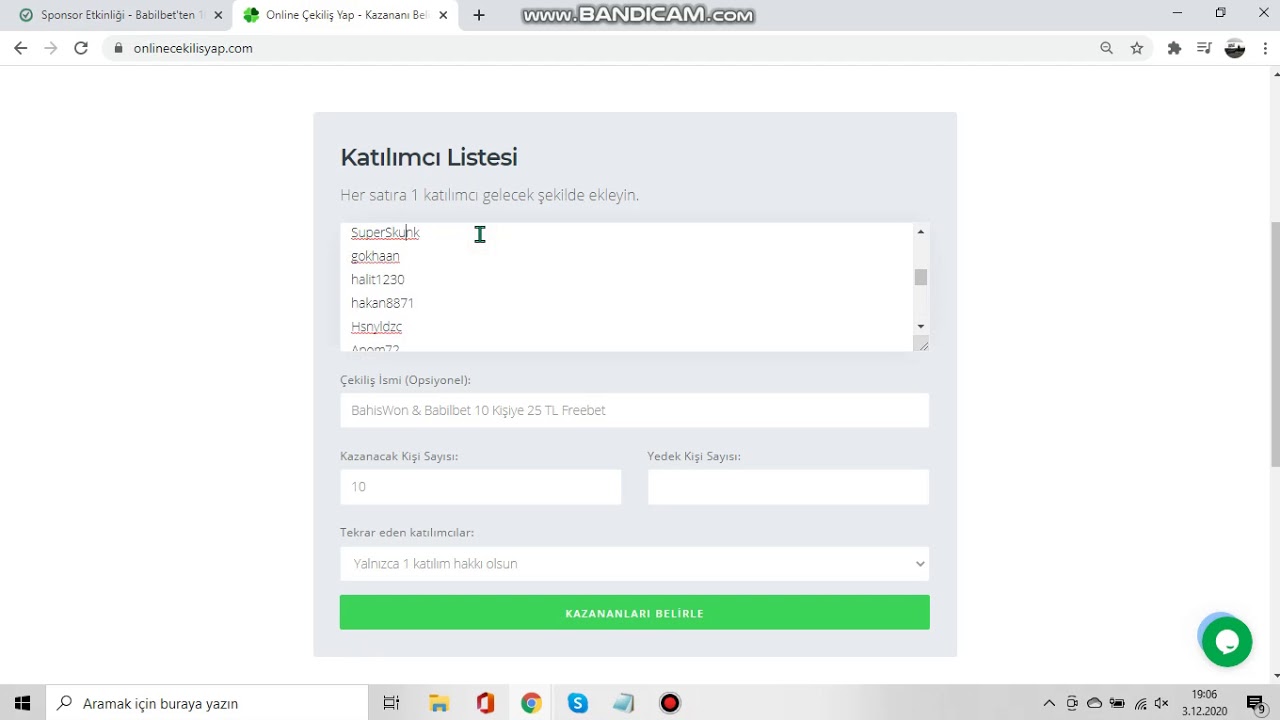Open the media control playlist icon
This screenshot has height=720, width=1280.
coord(1204,48)
